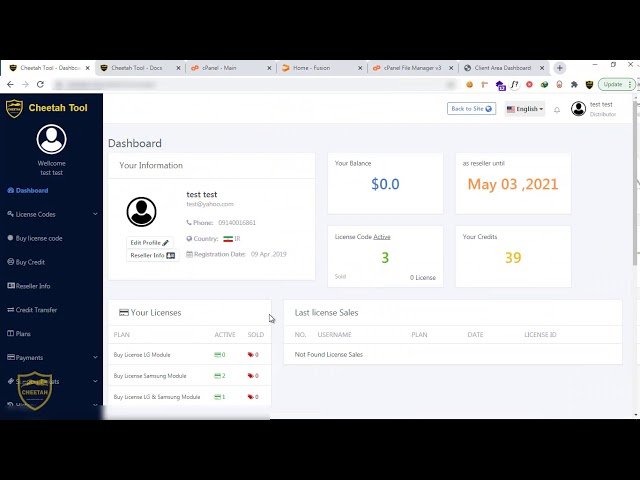Click the Your Licenses card header icon
The height and width of the screenshot is (480, 640).
(x=124, y=313)
